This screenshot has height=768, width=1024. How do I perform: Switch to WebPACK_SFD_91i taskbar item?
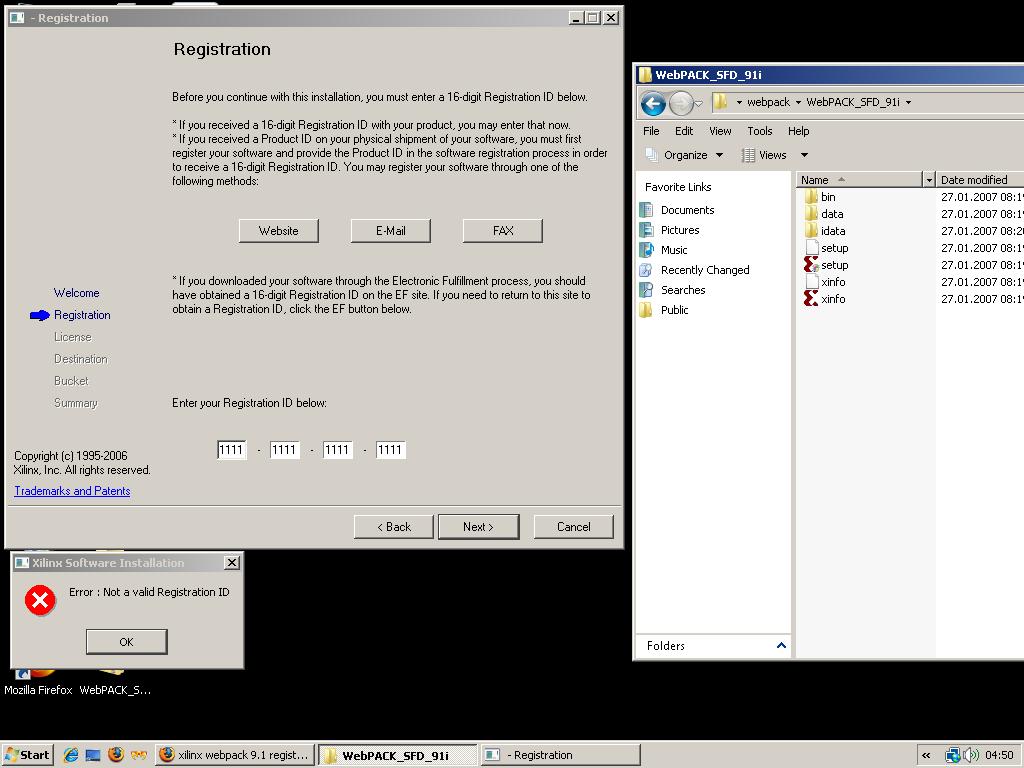pos(398,755)
